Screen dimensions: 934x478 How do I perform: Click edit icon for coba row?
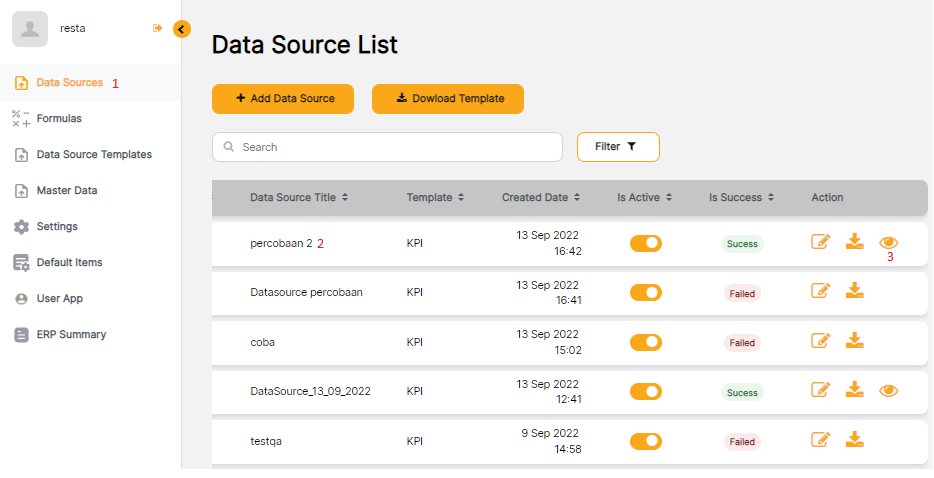tap(821, 341)
